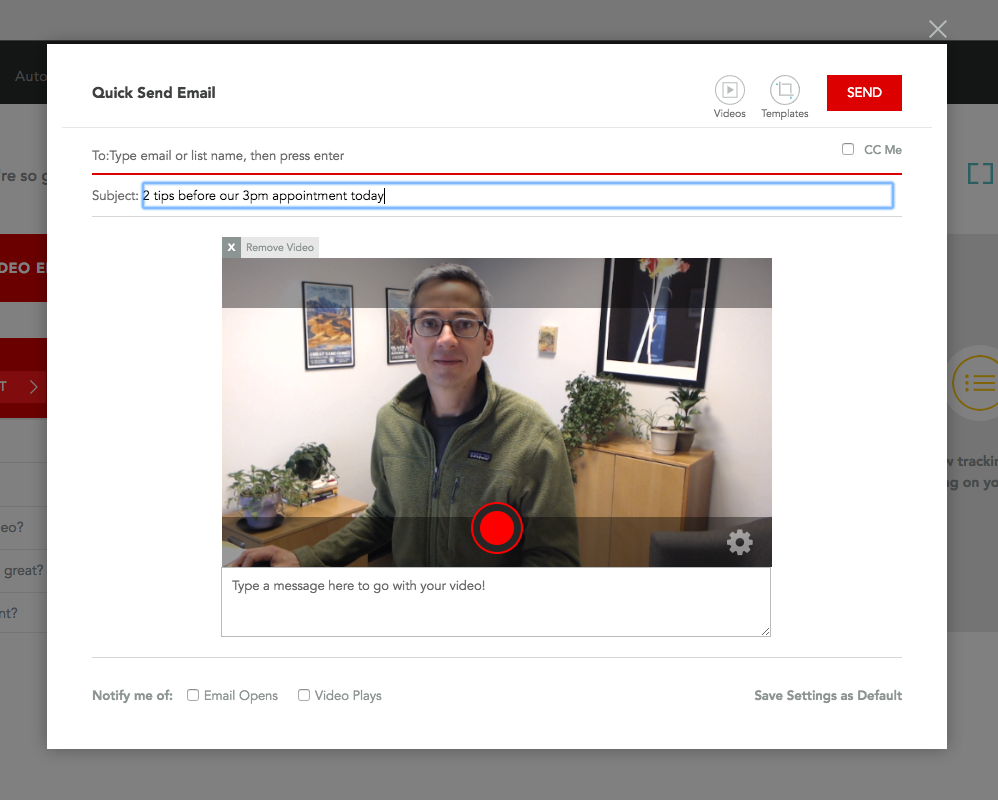Tick the CC Me checkbox
Viewport: 998px width, 800px height.
(848, 149)
